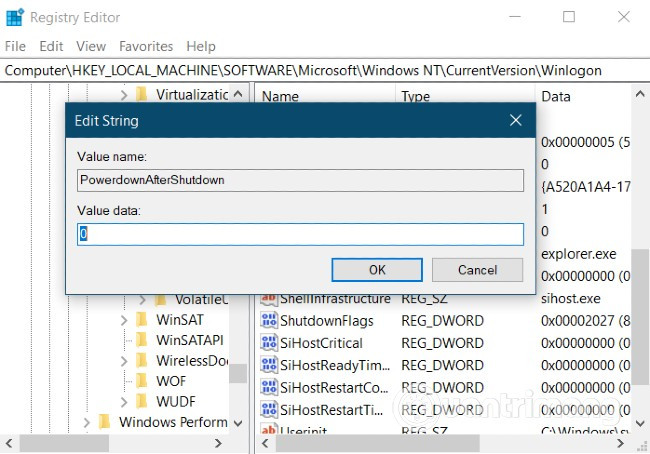Select the WinSAT folder icon
The width and height of the screenshot is (650, 454).
(141, 320)
